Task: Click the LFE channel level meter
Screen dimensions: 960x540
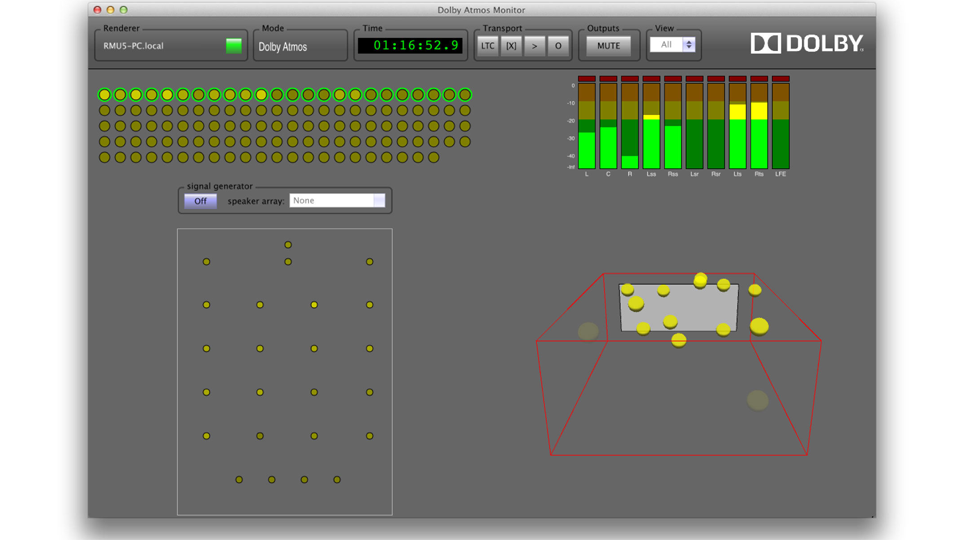Action: click(x=781, y=126)
